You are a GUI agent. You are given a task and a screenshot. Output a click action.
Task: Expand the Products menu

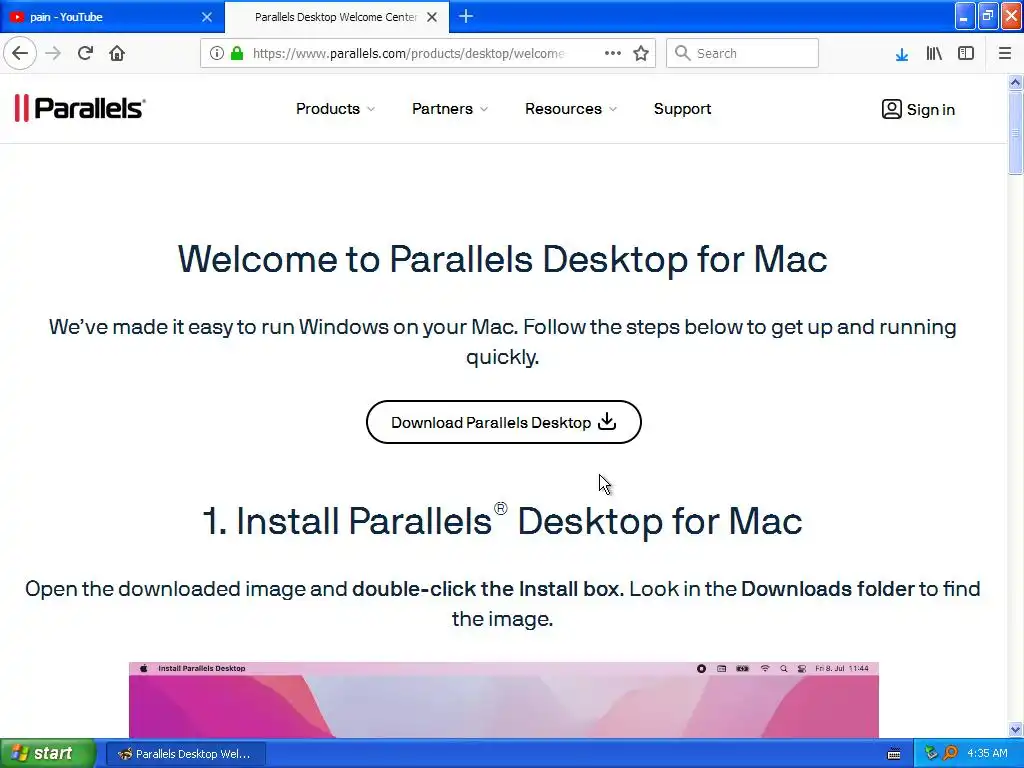(x=335, y=109)
